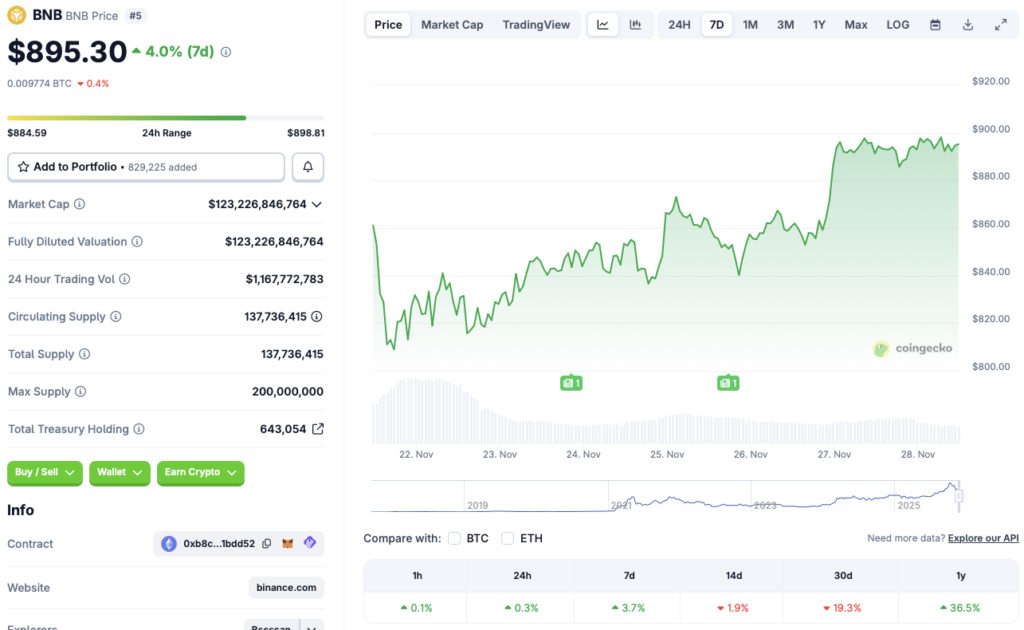Enable the BTC comparison checkbox
This screenshot has width=1024, height=630.
(453, 537)
